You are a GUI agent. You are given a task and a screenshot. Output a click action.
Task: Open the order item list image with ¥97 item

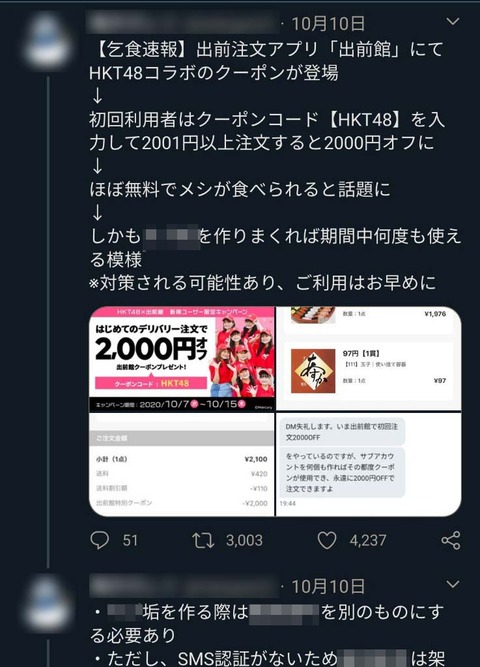tap(369, 359)
